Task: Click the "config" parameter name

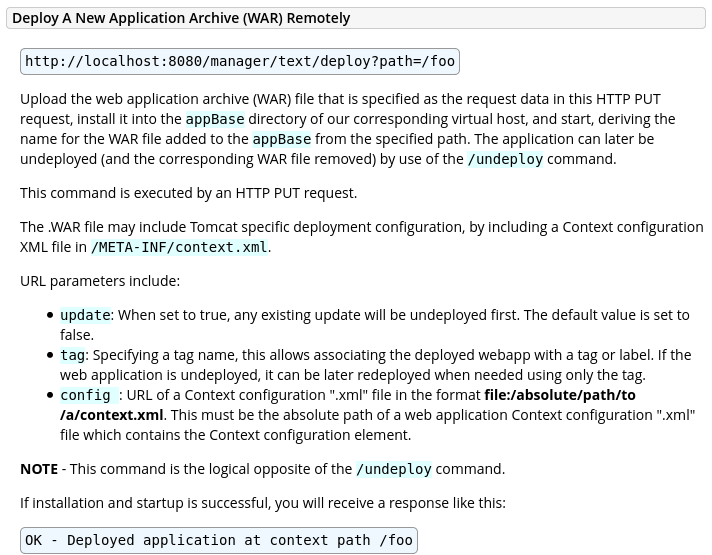Action: tap(85, 395)
